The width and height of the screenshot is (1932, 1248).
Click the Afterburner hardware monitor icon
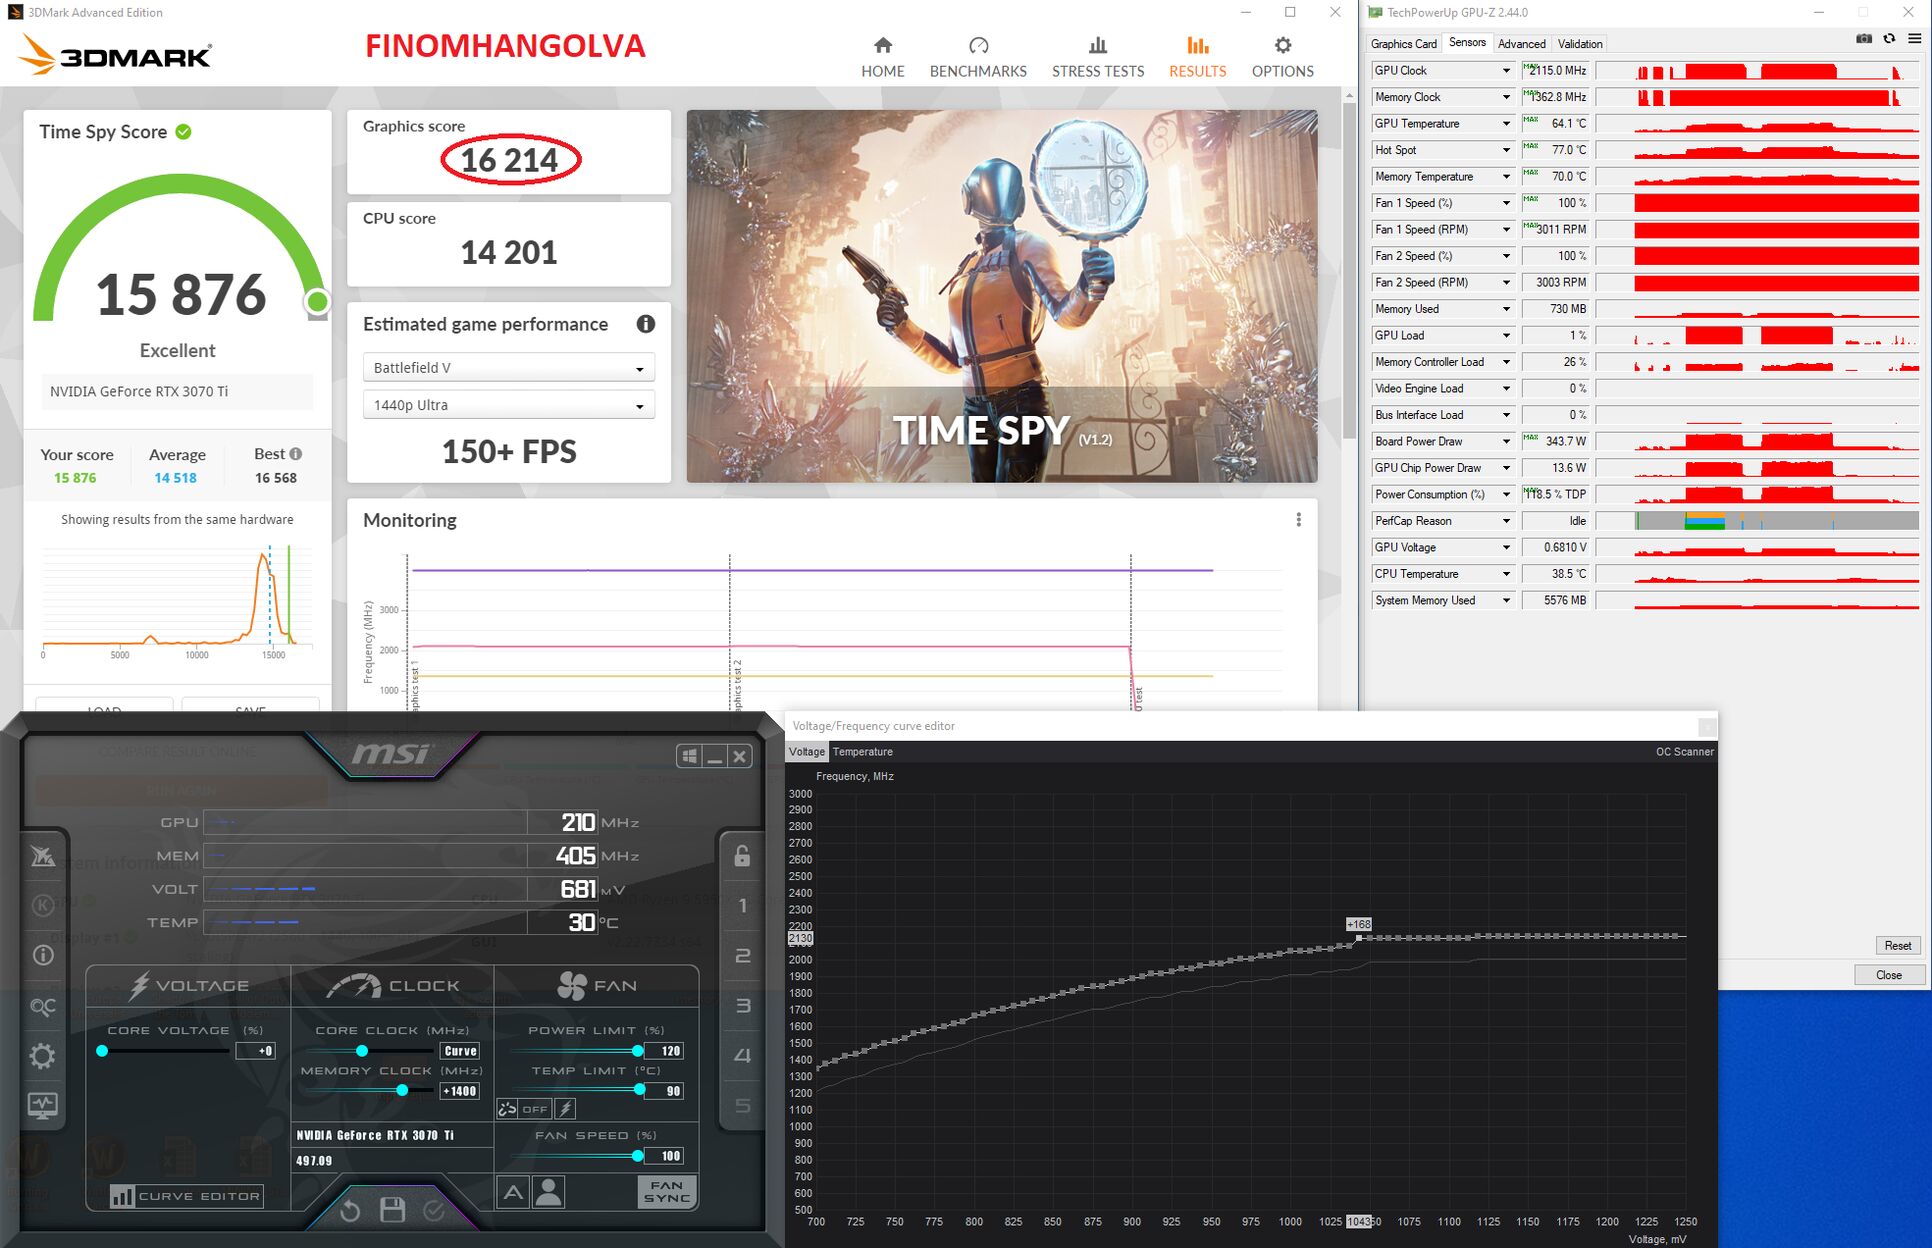(x=43, y=1105)
